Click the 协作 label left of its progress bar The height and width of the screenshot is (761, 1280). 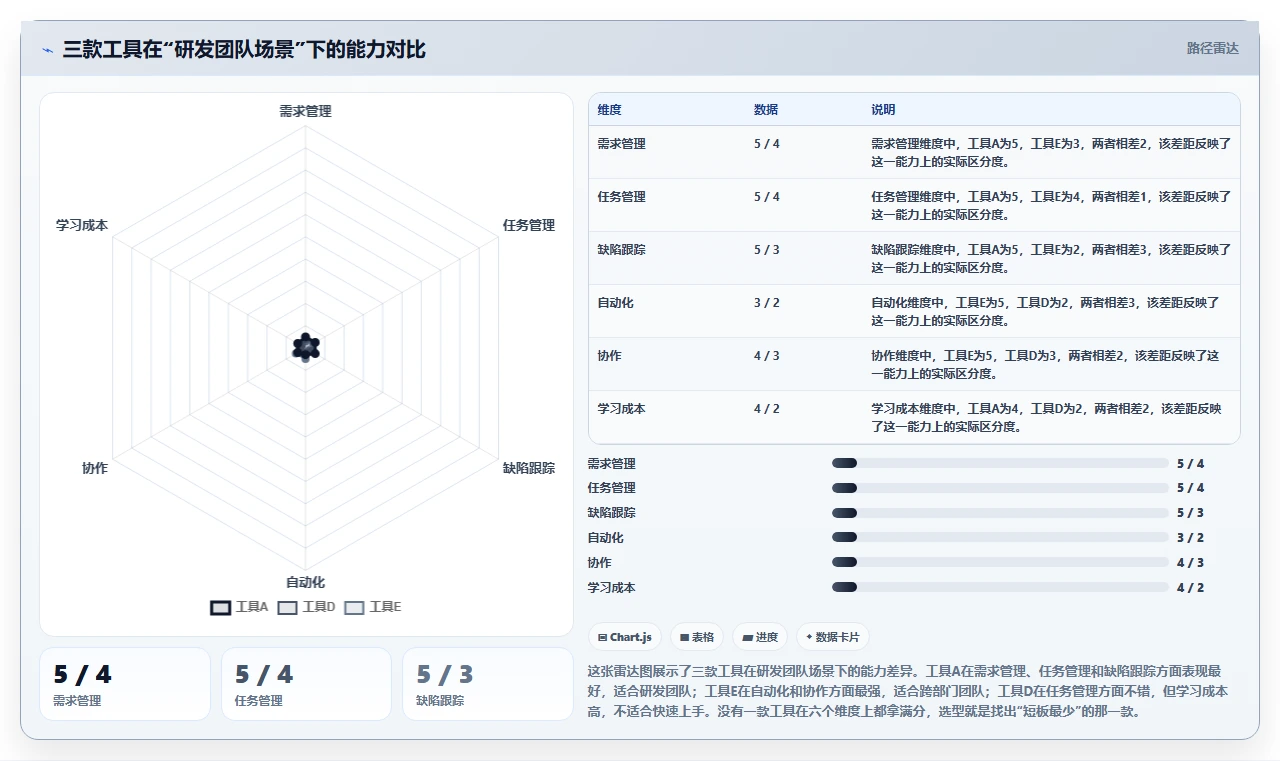pyautogui.click(x=599, y=562)
